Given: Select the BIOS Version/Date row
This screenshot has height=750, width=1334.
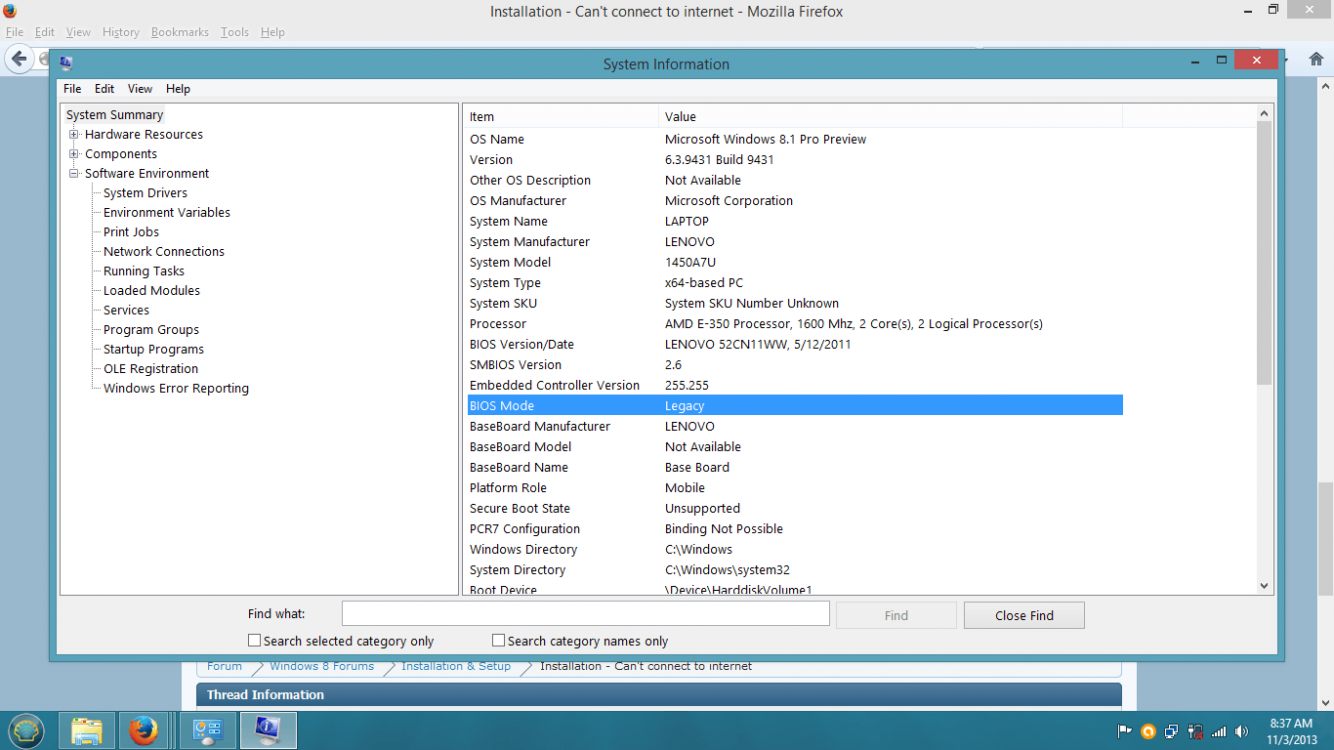Looking at the screenshot, I should coord(795,344).
